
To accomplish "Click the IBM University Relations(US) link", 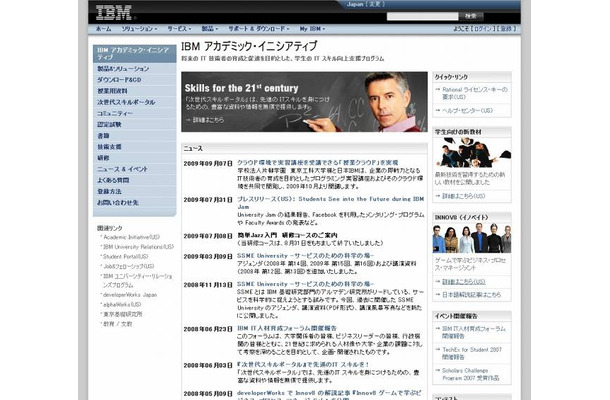I will [x=138, y=247].
